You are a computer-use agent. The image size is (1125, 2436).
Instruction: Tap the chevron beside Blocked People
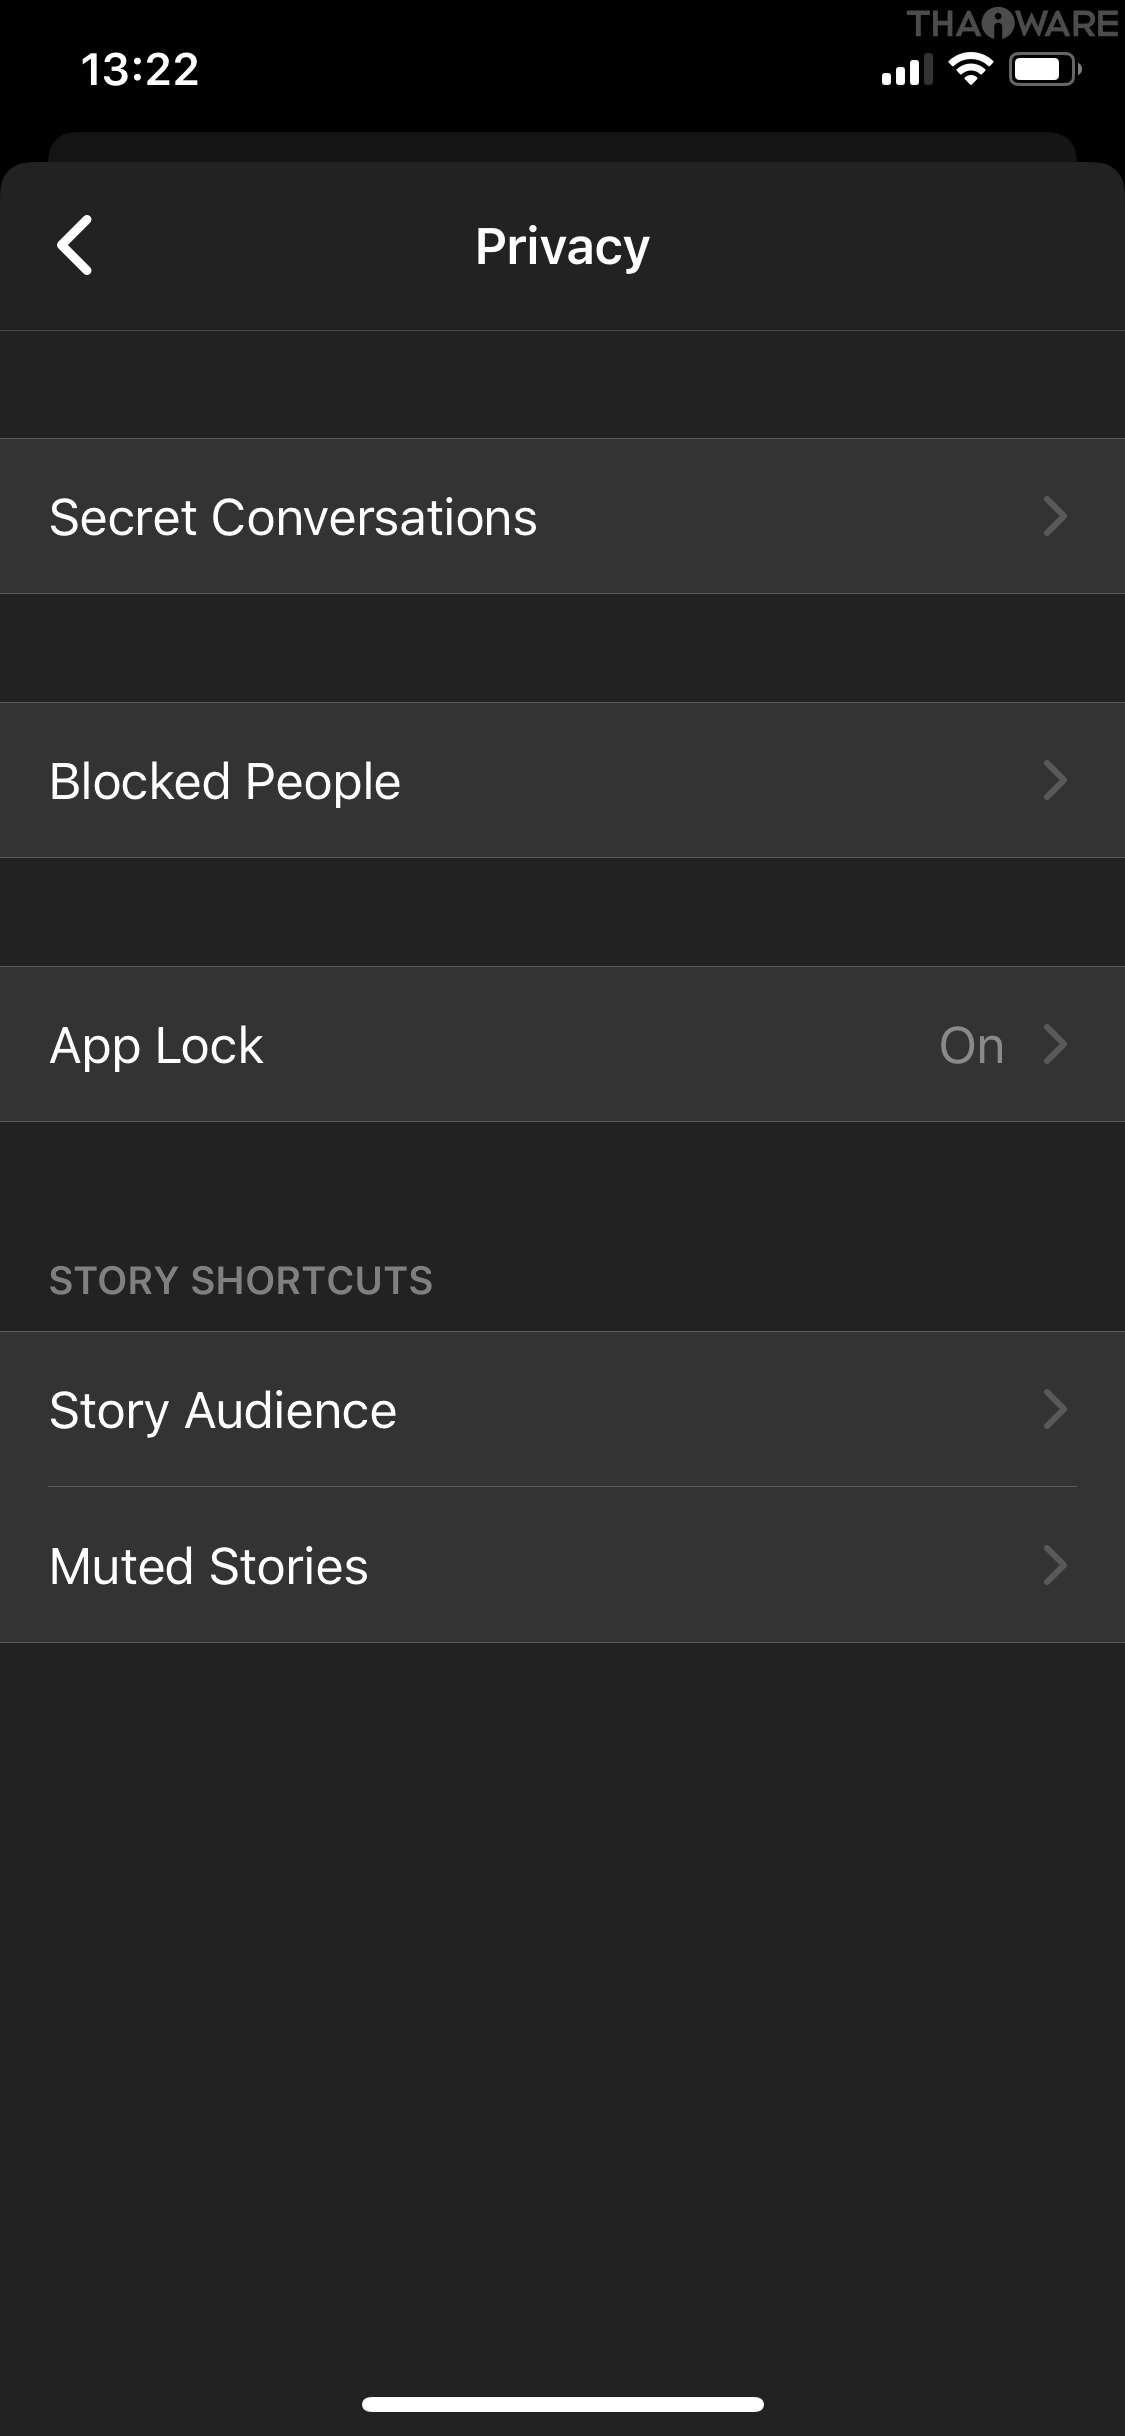point(1055,780)
